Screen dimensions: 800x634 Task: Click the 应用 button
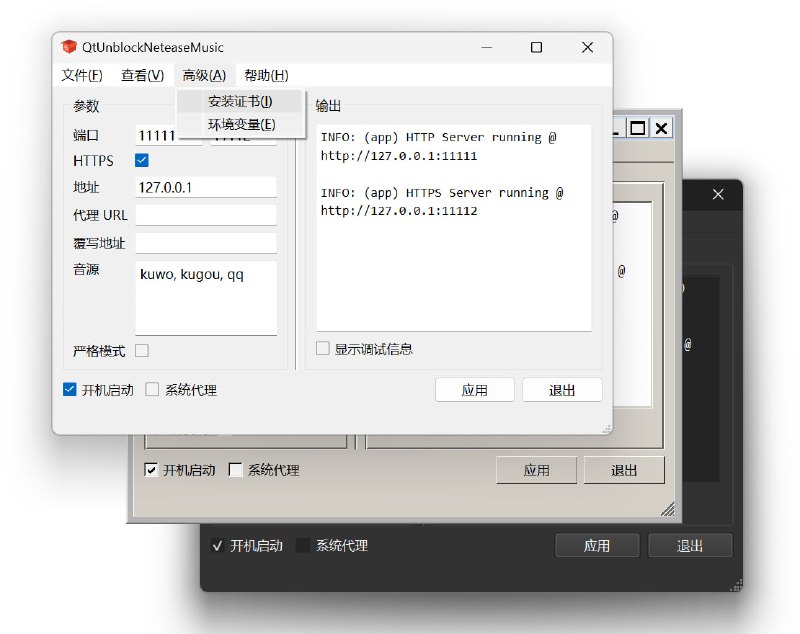tap(475, 390)
